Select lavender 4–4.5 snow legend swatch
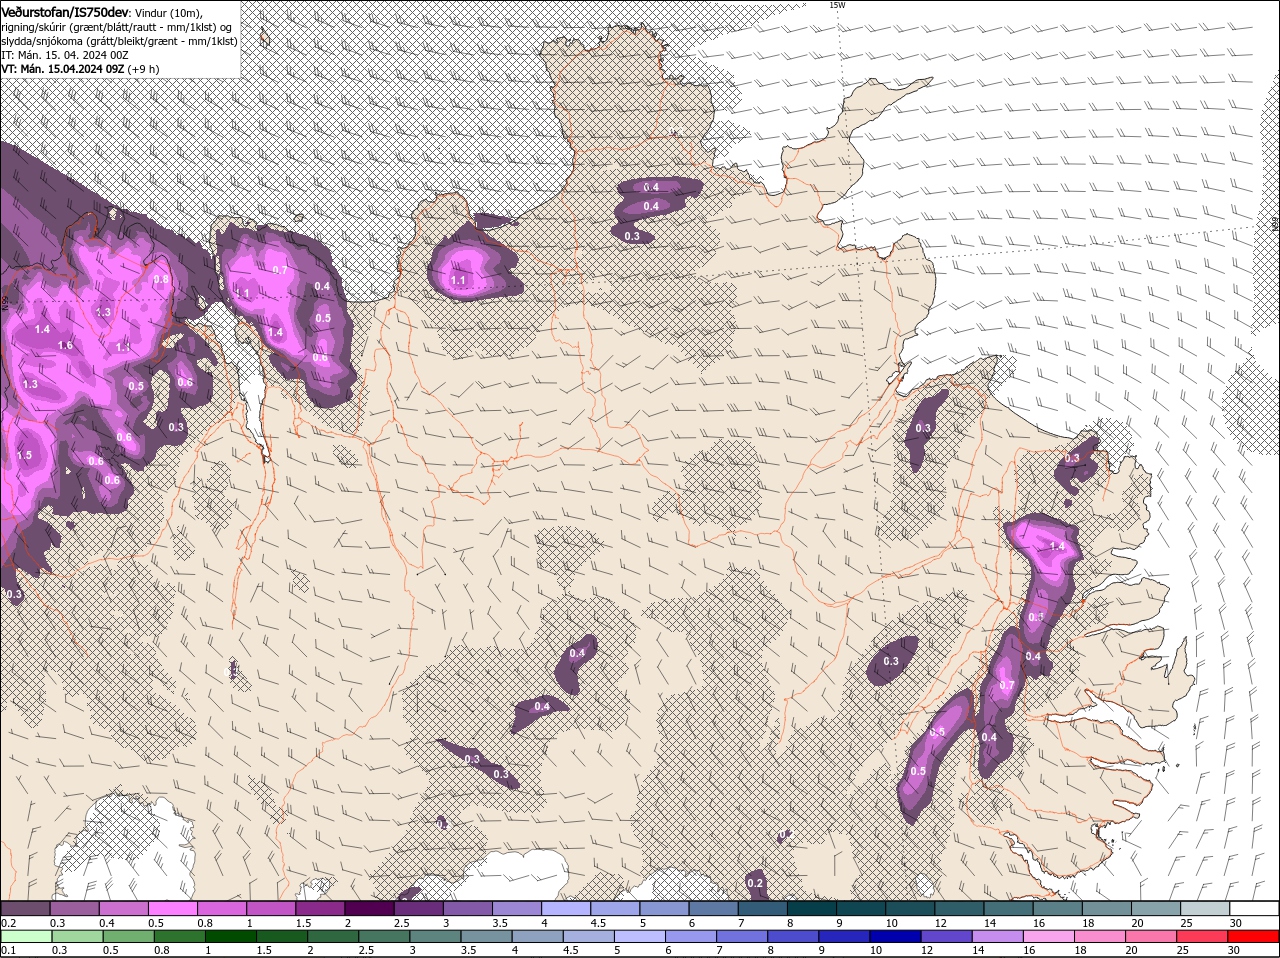 (x=566, y=909)
